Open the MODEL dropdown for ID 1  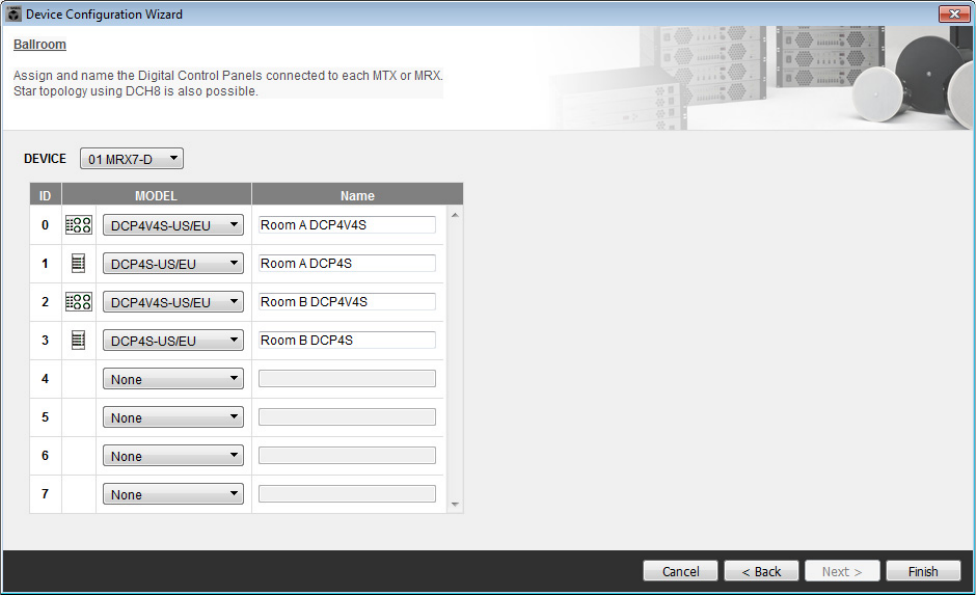coord(173,264)
